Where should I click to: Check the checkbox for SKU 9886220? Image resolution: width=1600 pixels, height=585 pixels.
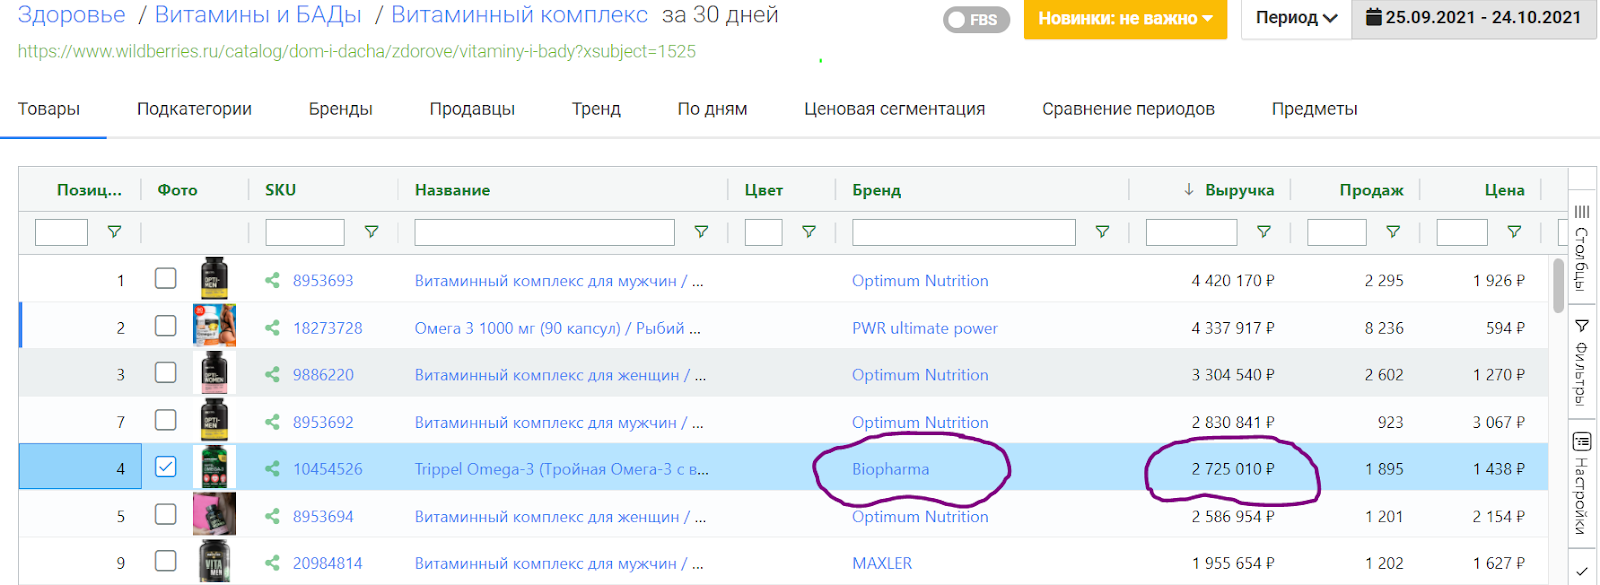pyautogui.click(x=166, y=373)
